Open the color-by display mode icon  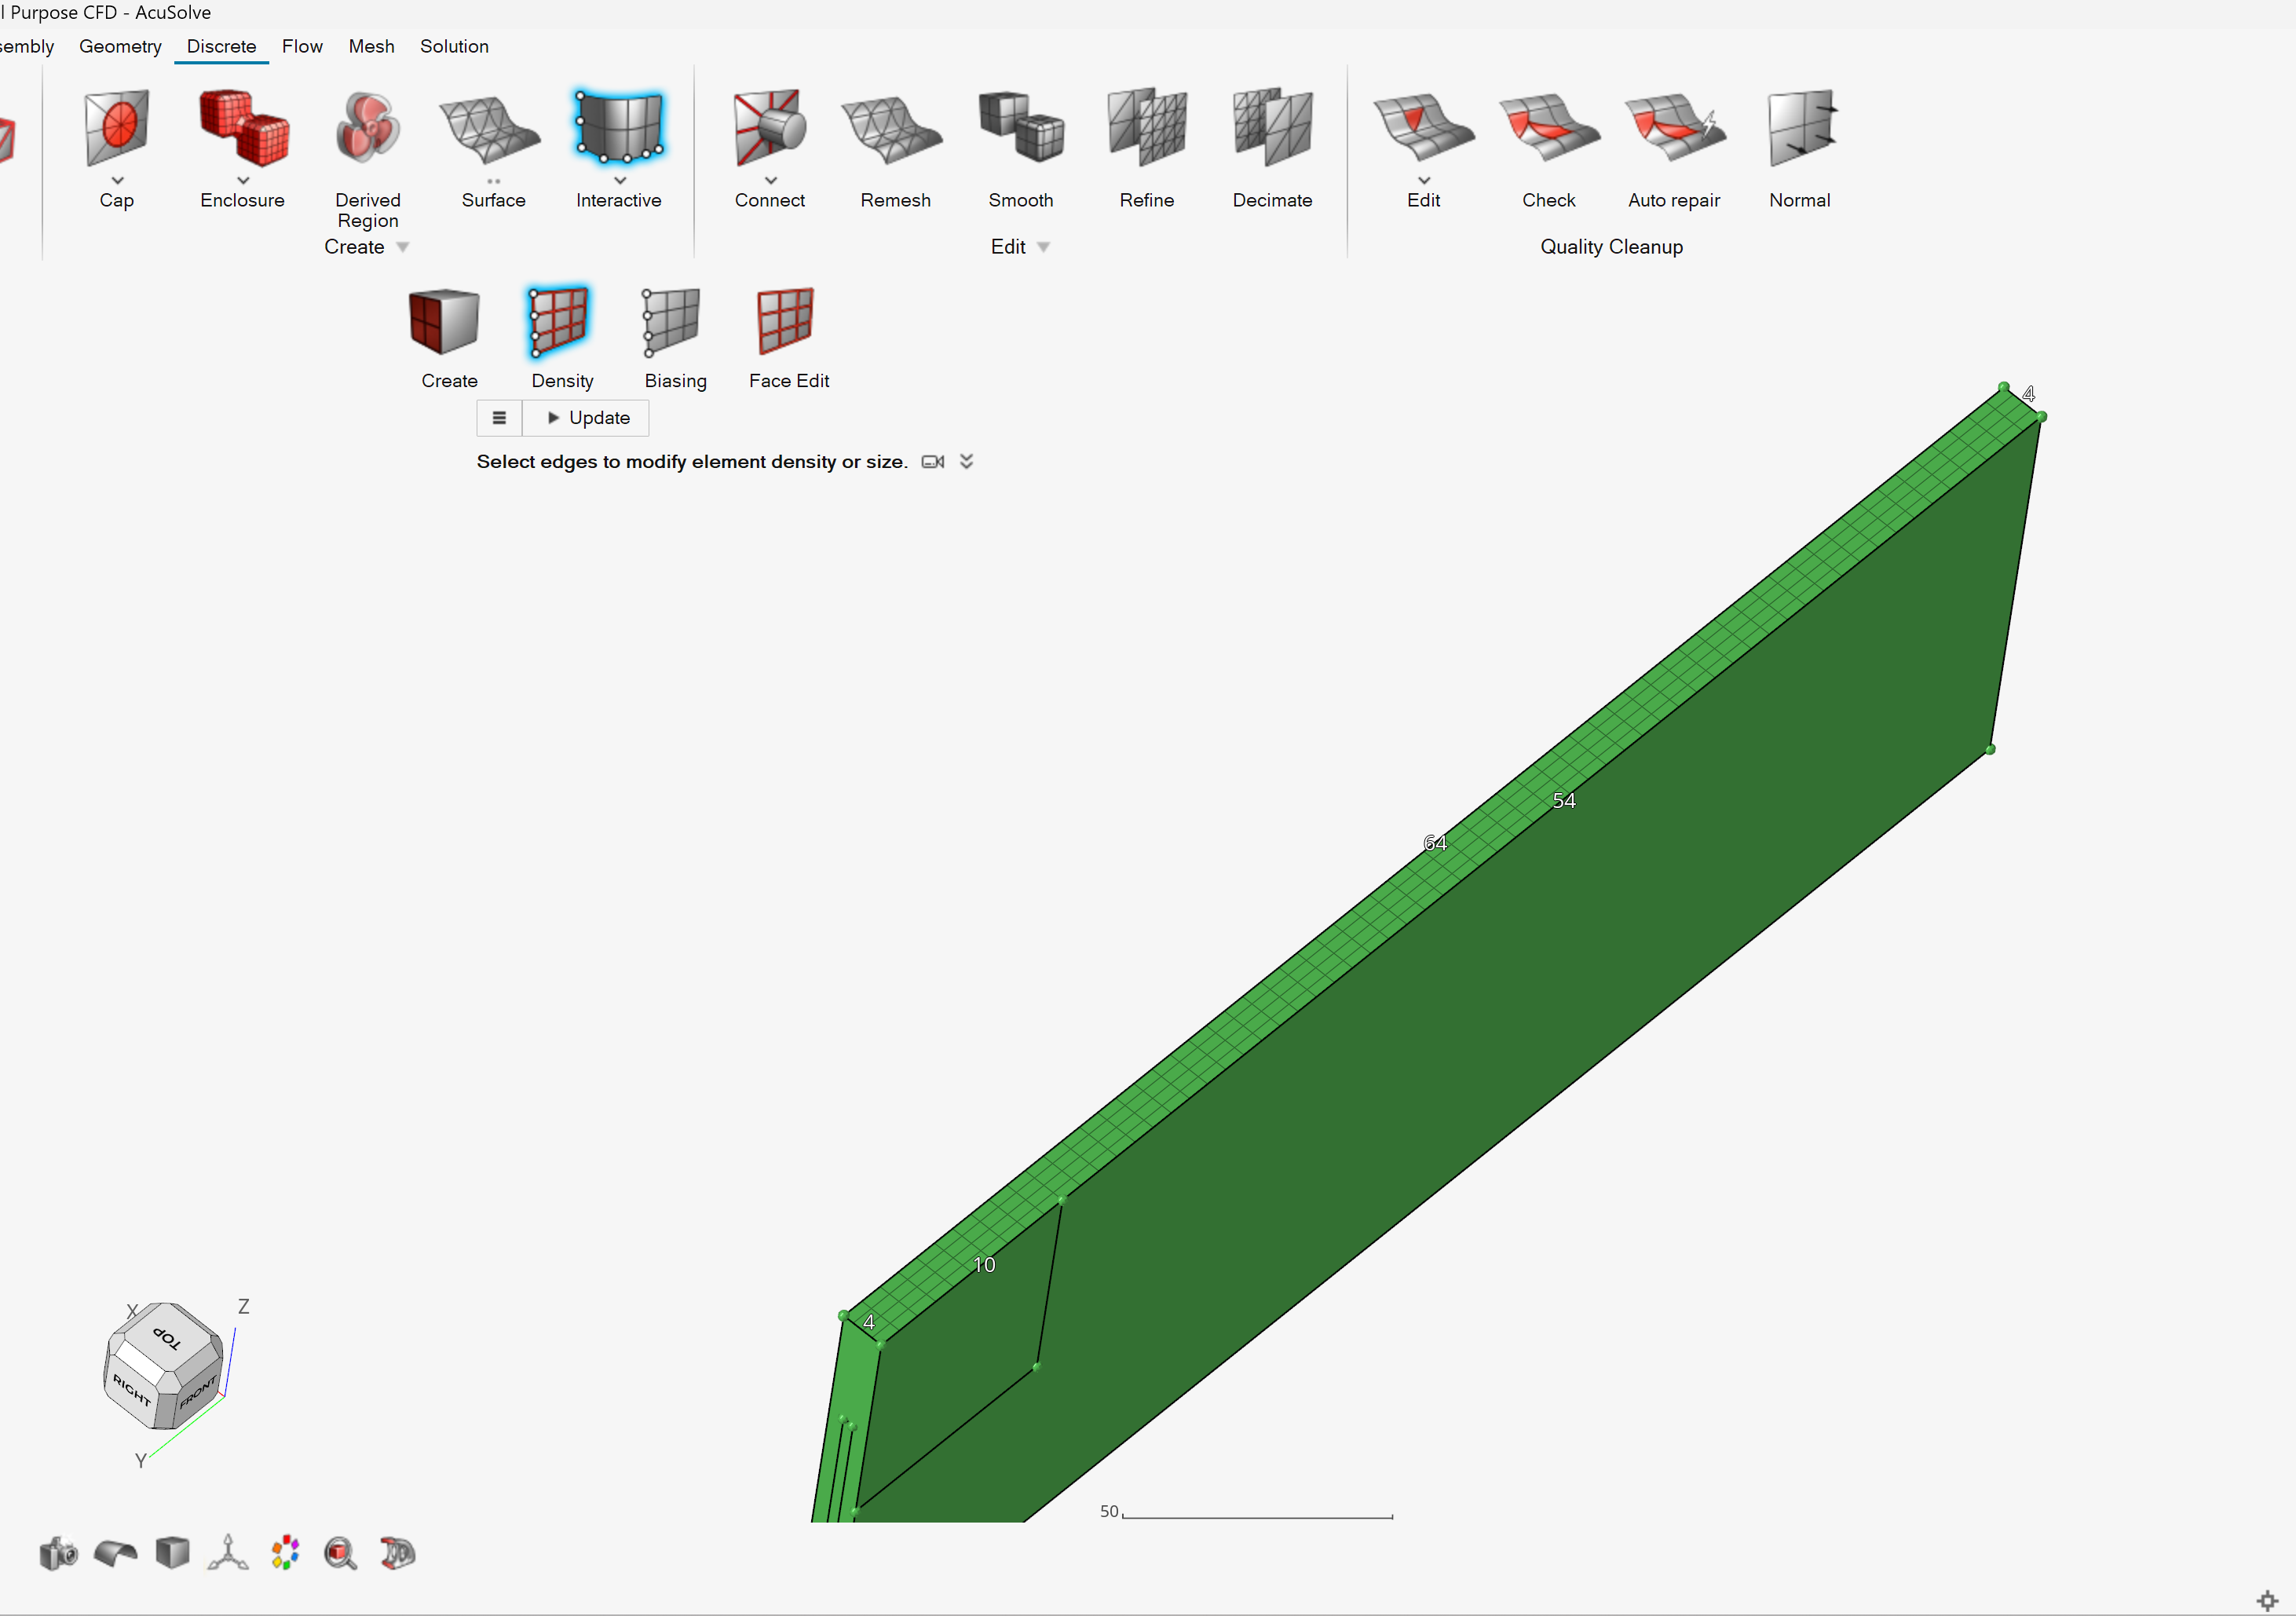click(x=285, y=1553)
